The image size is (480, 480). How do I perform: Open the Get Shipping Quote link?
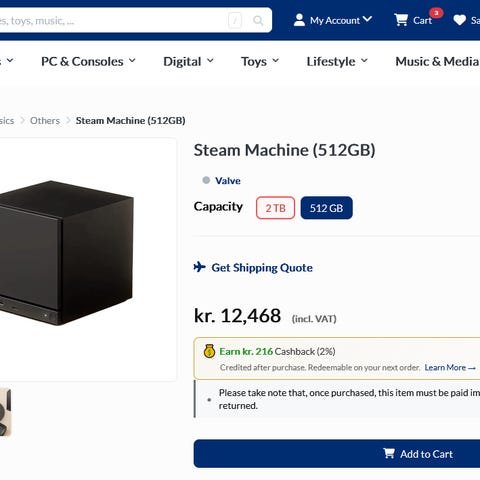tap(262, 268)
